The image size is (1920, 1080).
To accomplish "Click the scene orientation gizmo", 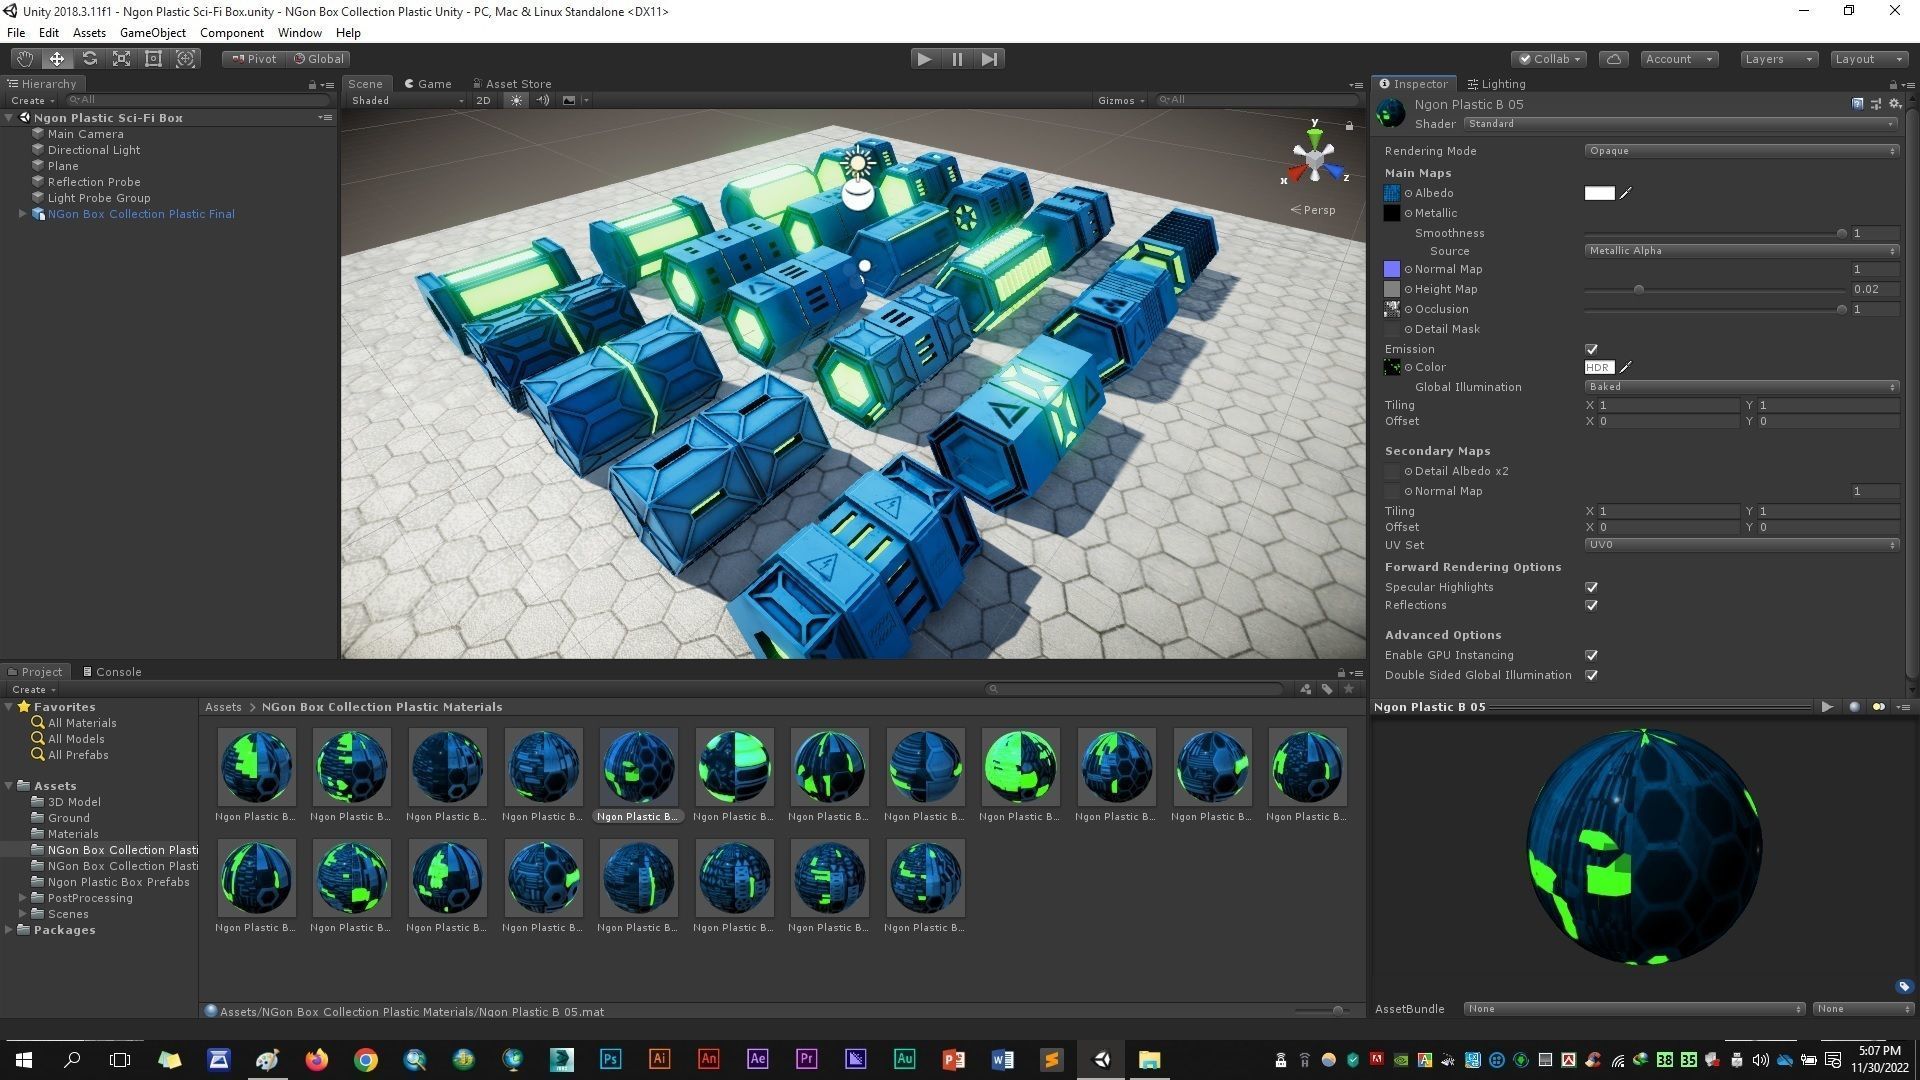I will click(x=1315, y=158).
